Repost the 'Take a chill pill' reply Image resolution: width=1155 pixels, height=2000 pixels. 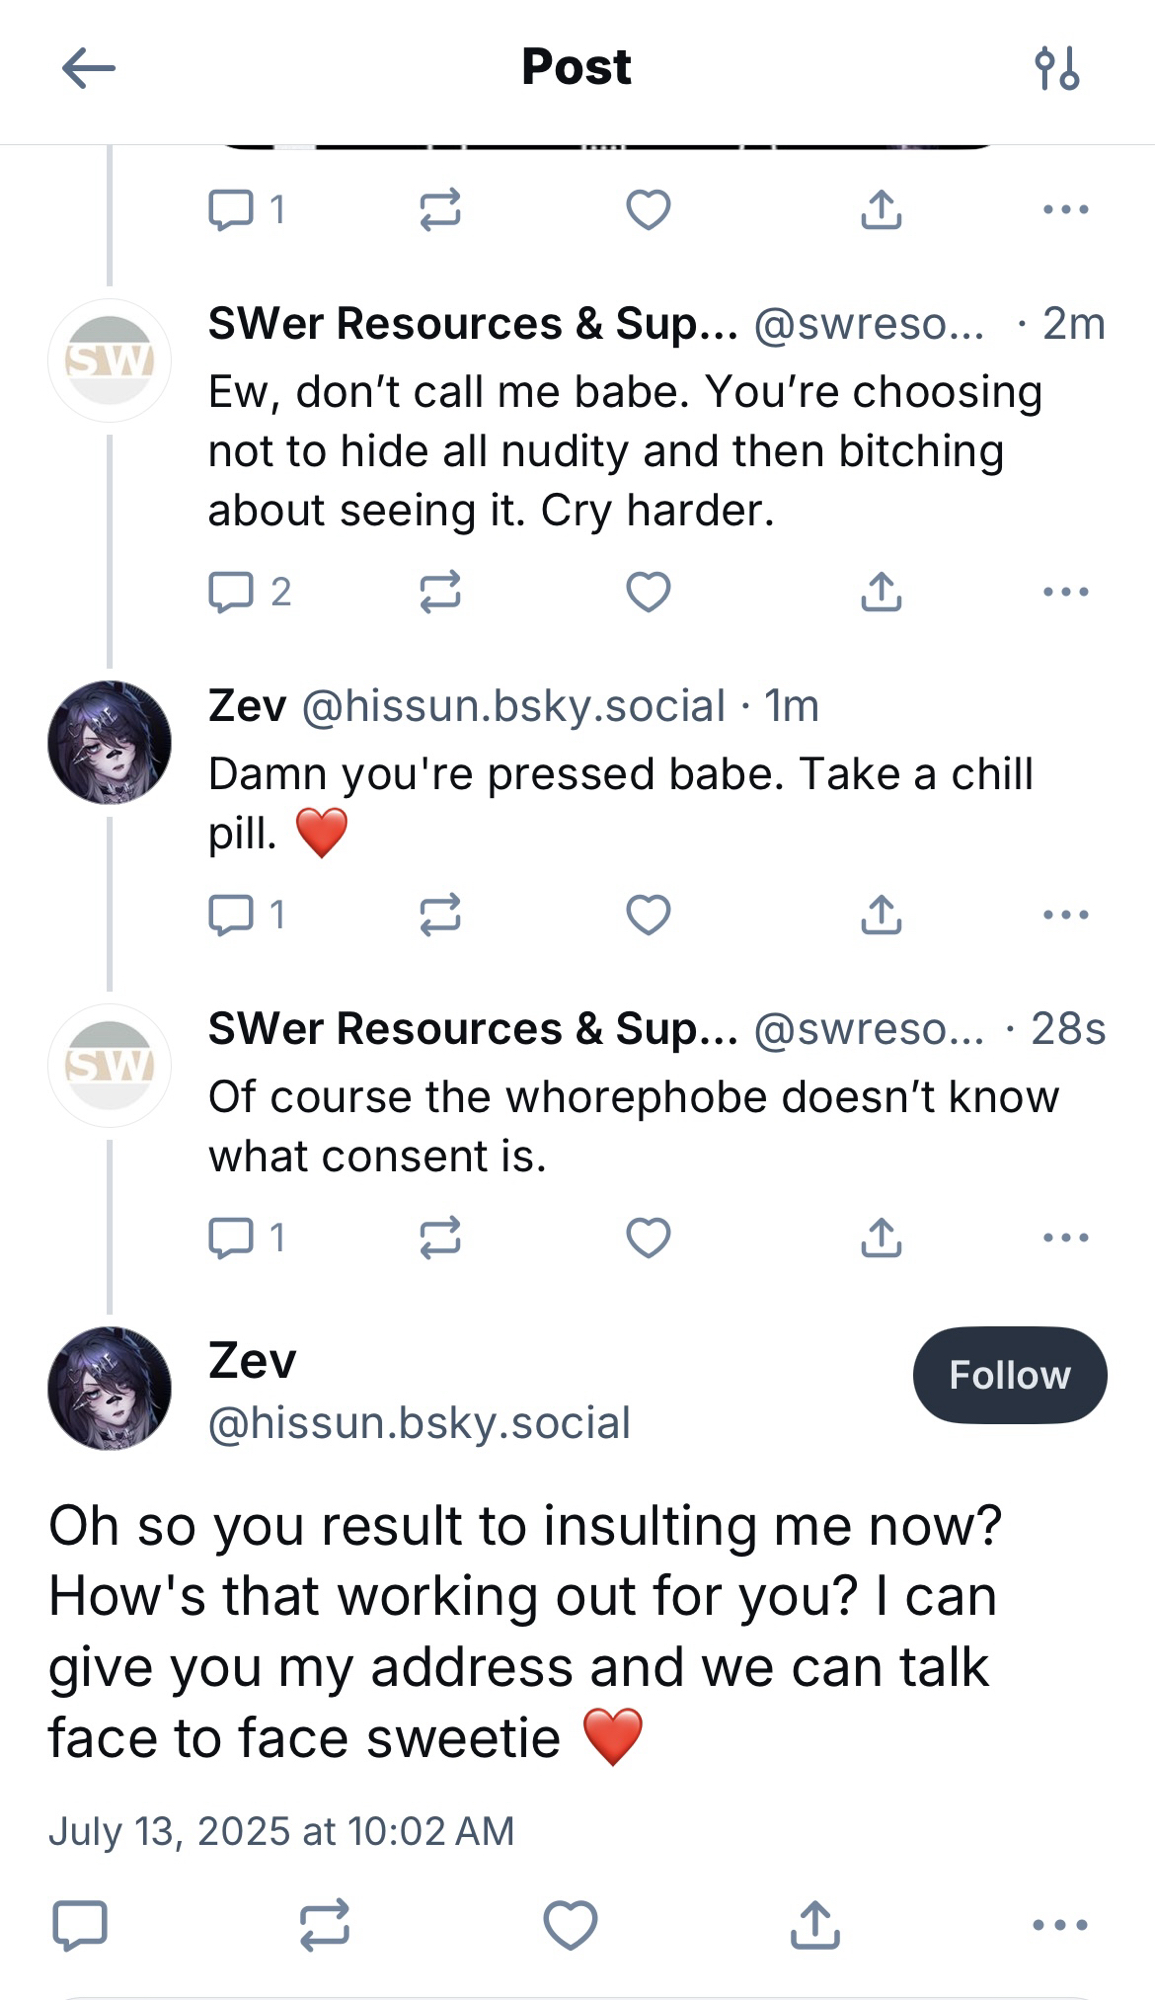click(x=440, y=914)
